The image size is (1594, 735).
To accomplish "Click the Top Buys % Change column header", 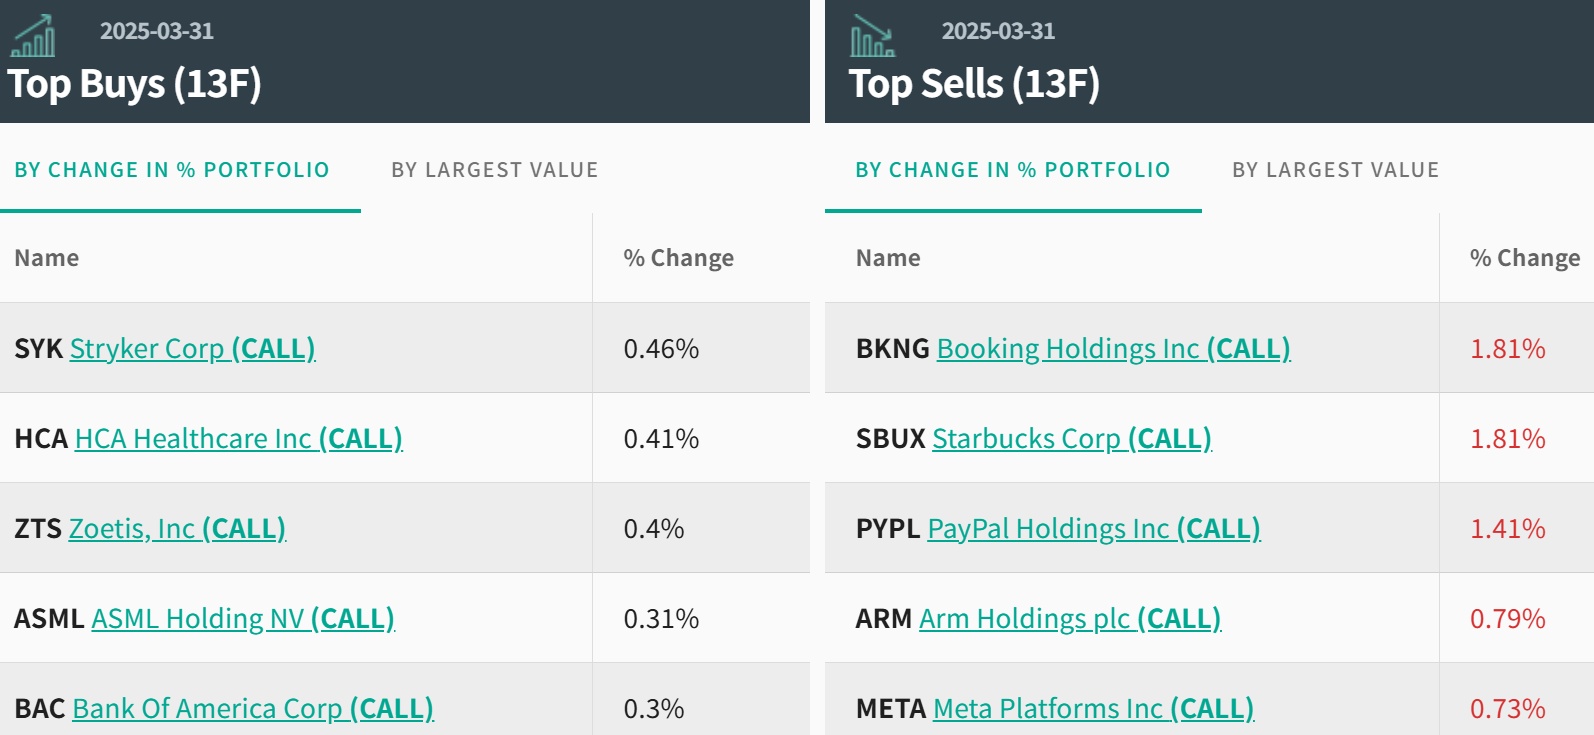I will point(678,258).
